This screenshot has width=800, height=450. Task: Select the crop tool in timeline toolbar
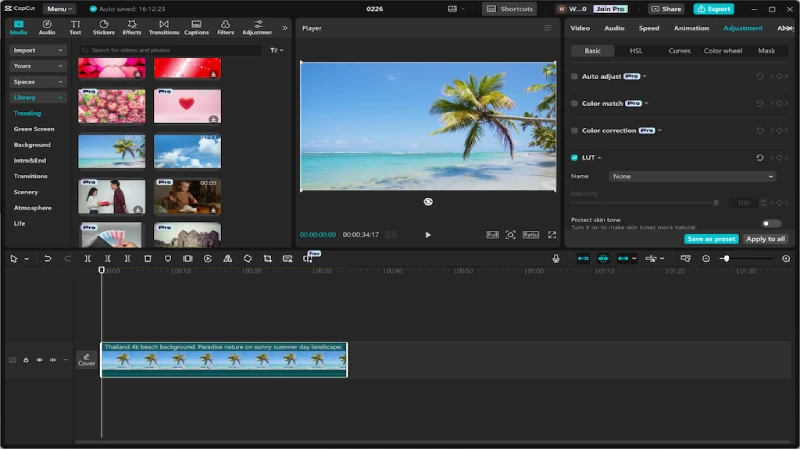point(267,259)
